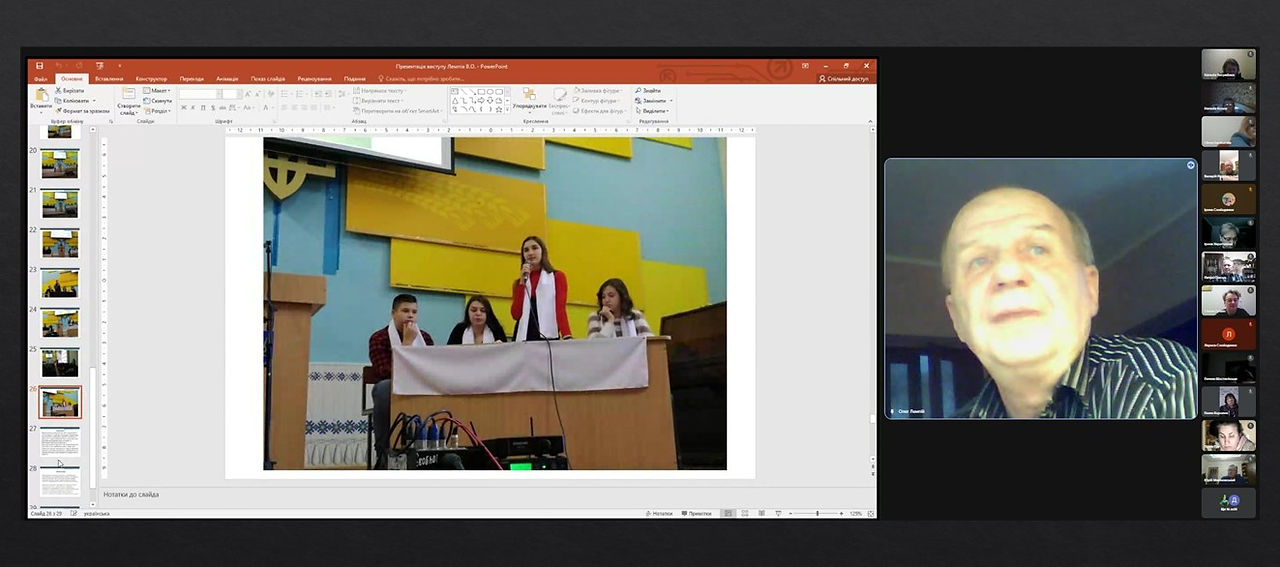
Task: Switch to Review (Рецензування) tab
Action: pyautogui.click(x=314, y=79)
